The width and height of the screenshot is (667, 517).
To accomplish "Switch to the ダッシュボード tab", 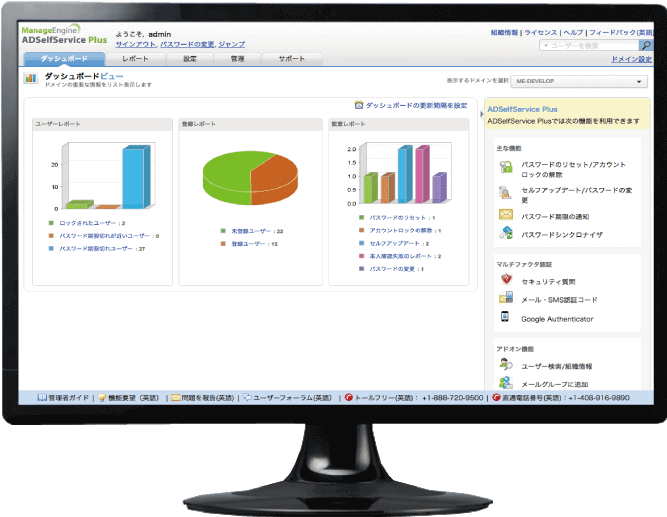I will point(64,59).
